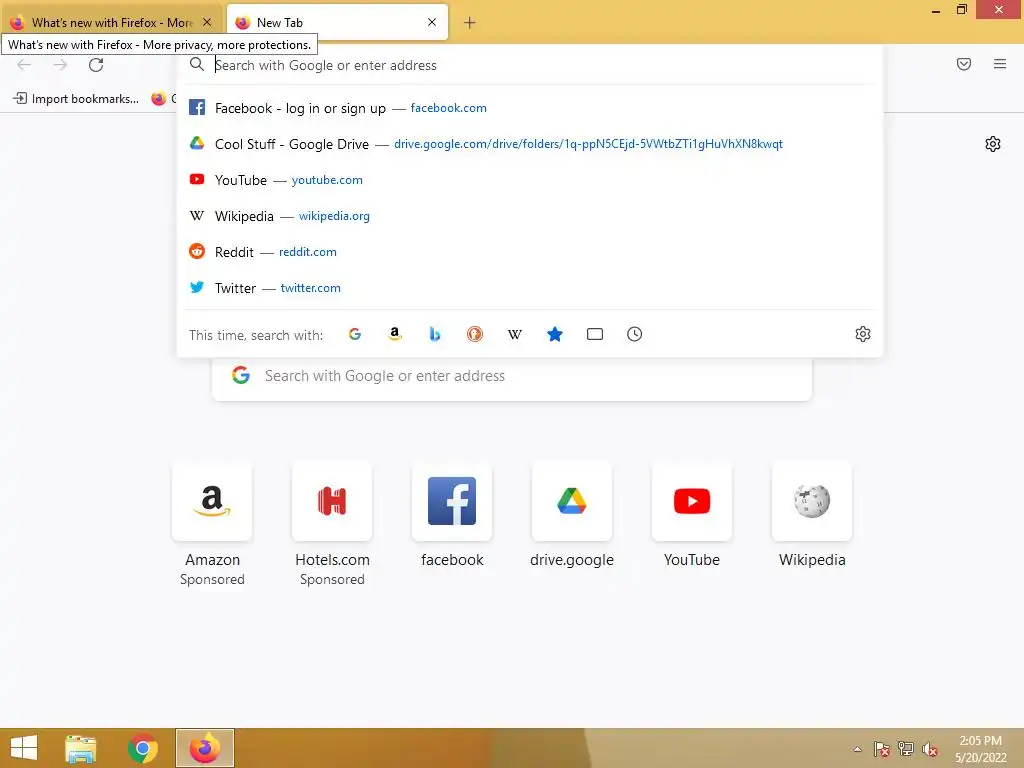Open Cool Stuff Google Drive suggestion
This screenshot has height=768, width=1024.
pyautogui.click(x=530, y=144)
